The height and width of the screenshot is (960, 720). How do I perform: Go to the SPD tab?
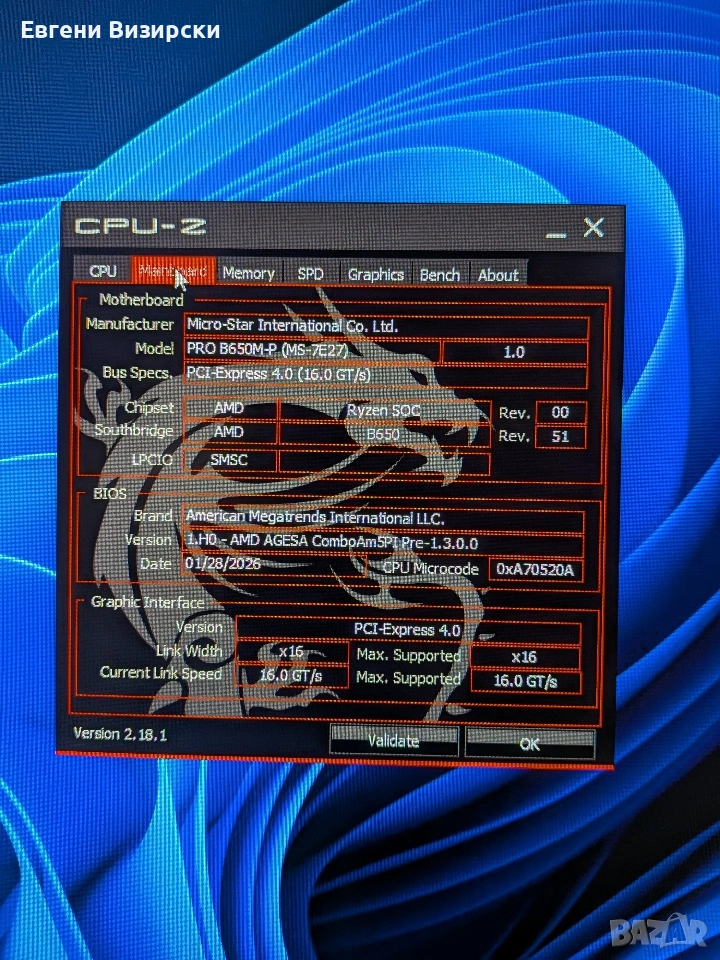pos(310,274)
